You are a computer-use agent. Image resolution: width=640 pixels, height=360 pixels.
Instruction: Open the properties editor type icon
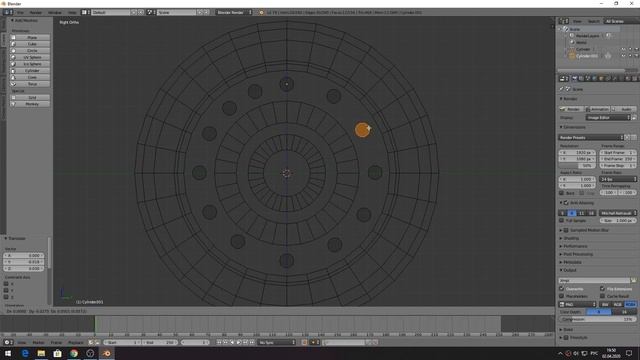click(564, 78)
